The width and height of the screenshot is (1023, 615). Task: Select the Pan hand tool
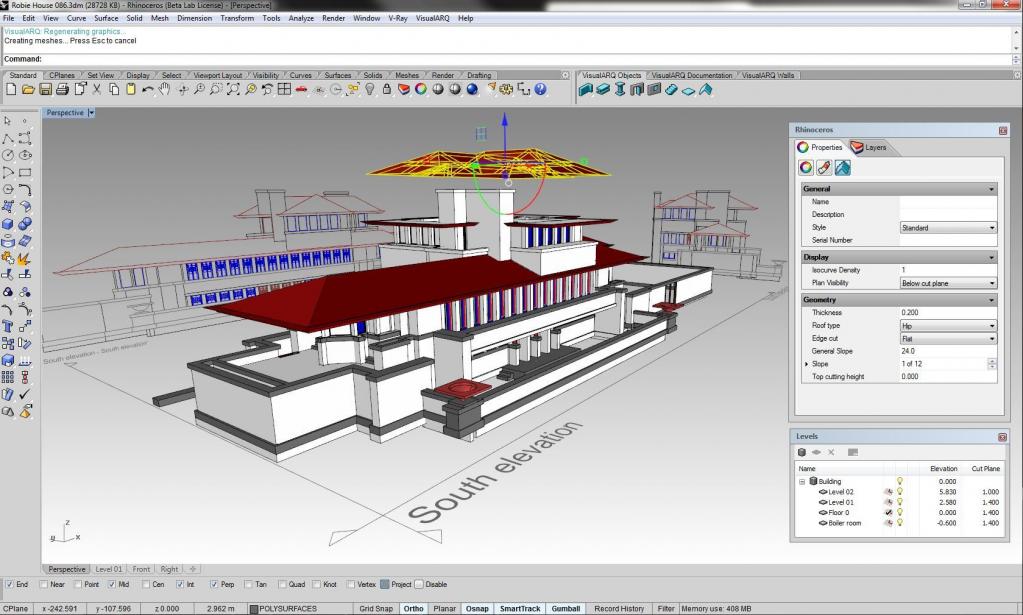pyautogui.click(x=164, y=89)
